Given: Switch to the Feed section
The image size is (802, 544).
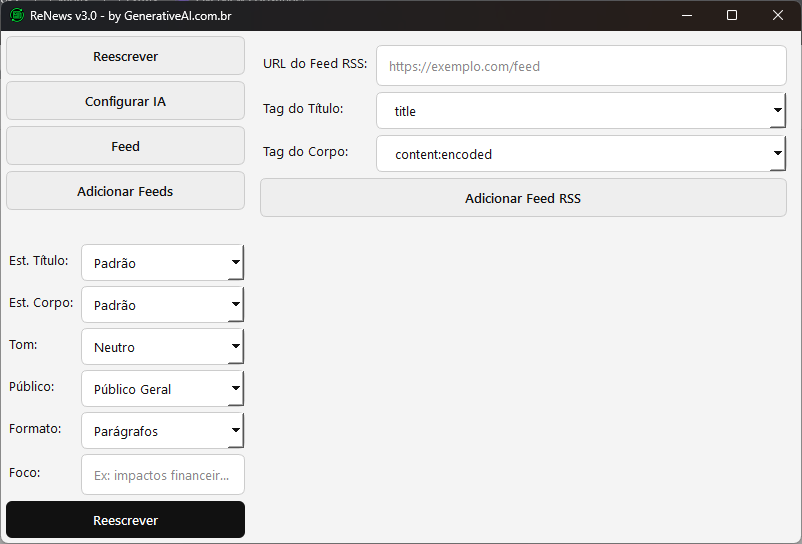Looking at the screenshot, I should 125,146.
